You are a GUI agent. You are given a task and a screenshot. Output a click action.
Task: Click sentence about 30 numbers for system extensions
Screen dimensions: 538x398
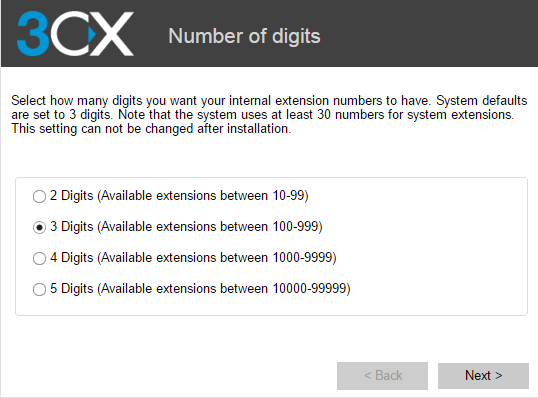tap(316, 115)
